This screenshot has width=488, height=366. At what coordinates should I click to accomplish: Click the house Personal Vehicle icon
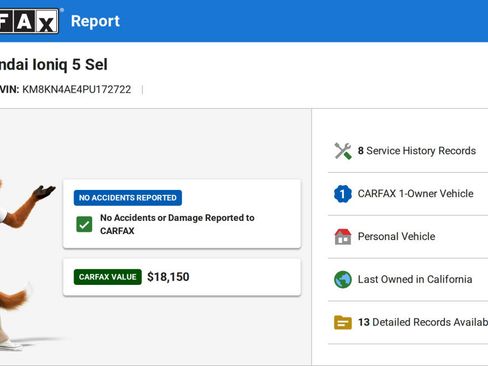coord(343,237)
